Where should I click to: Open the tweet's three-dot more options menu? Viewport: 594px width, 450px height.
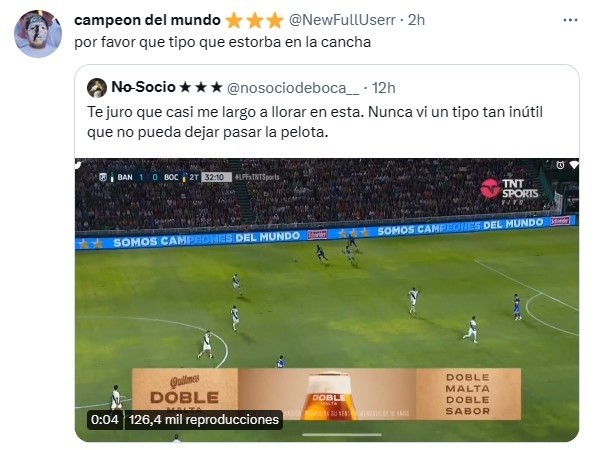570,20
